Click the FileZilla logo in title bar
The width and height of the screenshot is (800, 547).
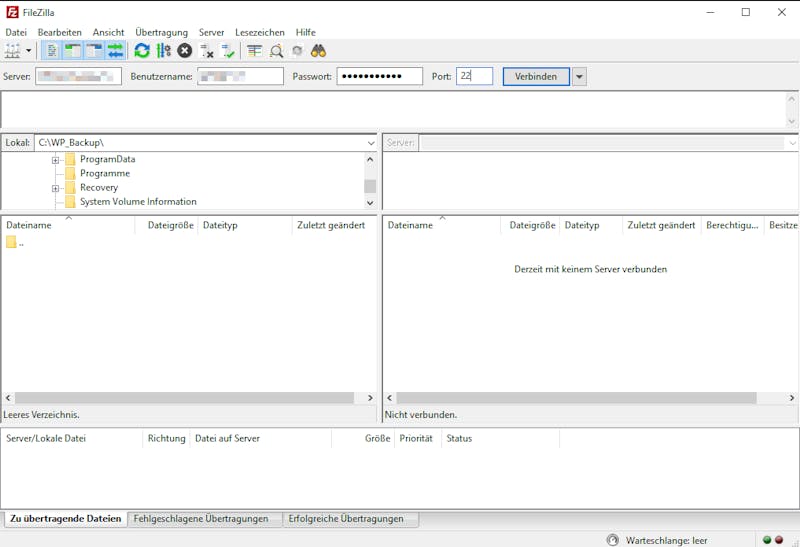(x=12, y=12)
